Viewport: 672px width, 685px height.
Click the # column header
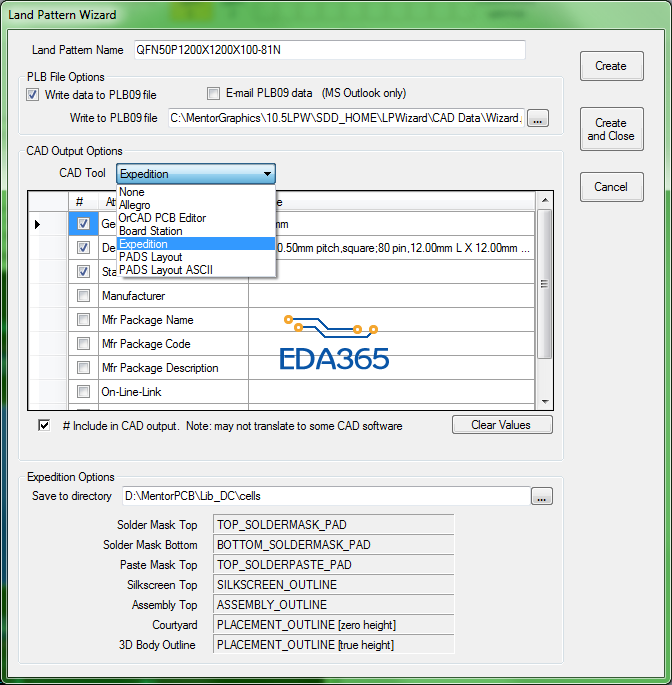point(80,202)
